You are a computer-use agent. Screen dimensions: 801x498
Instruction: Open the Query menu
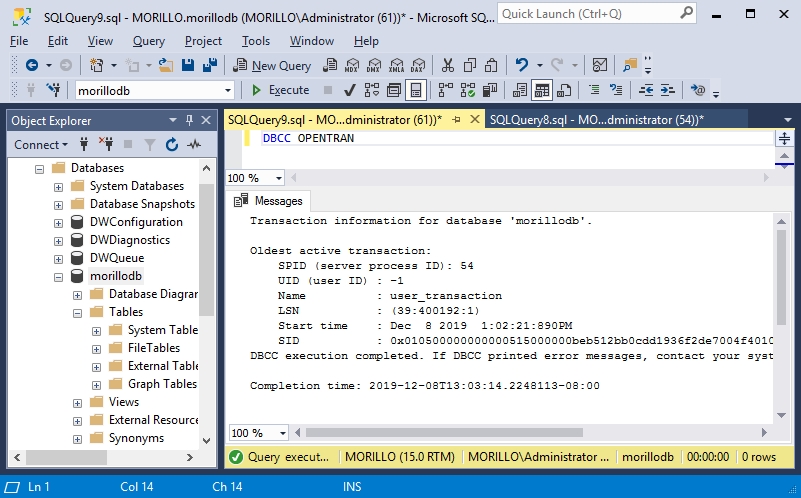pos(149,41)
